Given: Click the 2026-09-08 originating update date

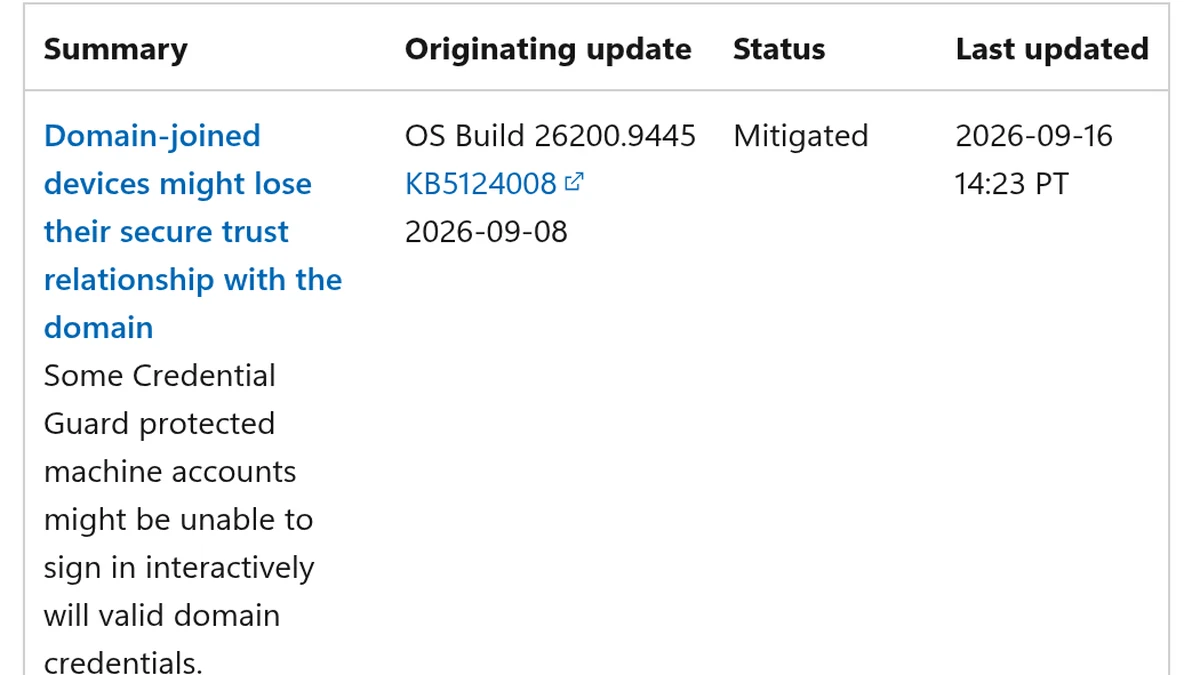Looking at the screenshot, I should pyautogui.click(x=486, y=231).
